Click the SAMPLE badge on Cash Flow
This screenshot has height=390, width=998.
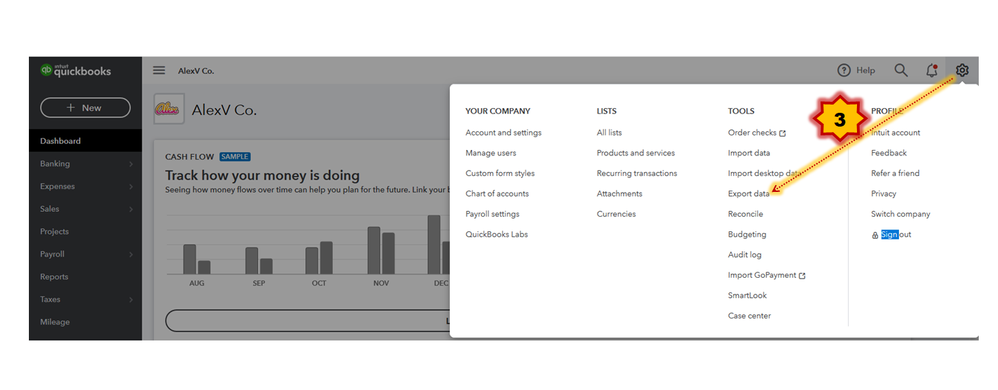coord(235,157)
